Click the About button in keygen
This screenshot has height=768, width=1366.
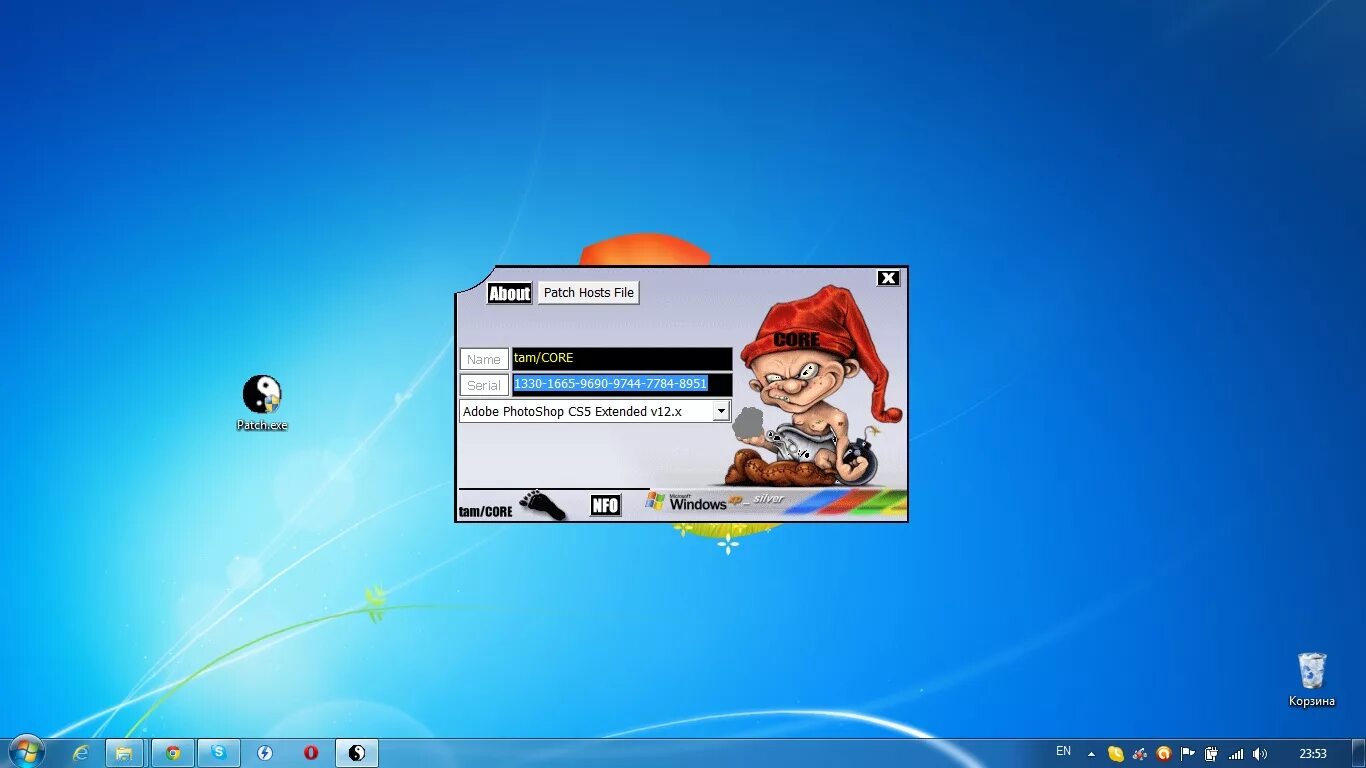click(509, 293)
